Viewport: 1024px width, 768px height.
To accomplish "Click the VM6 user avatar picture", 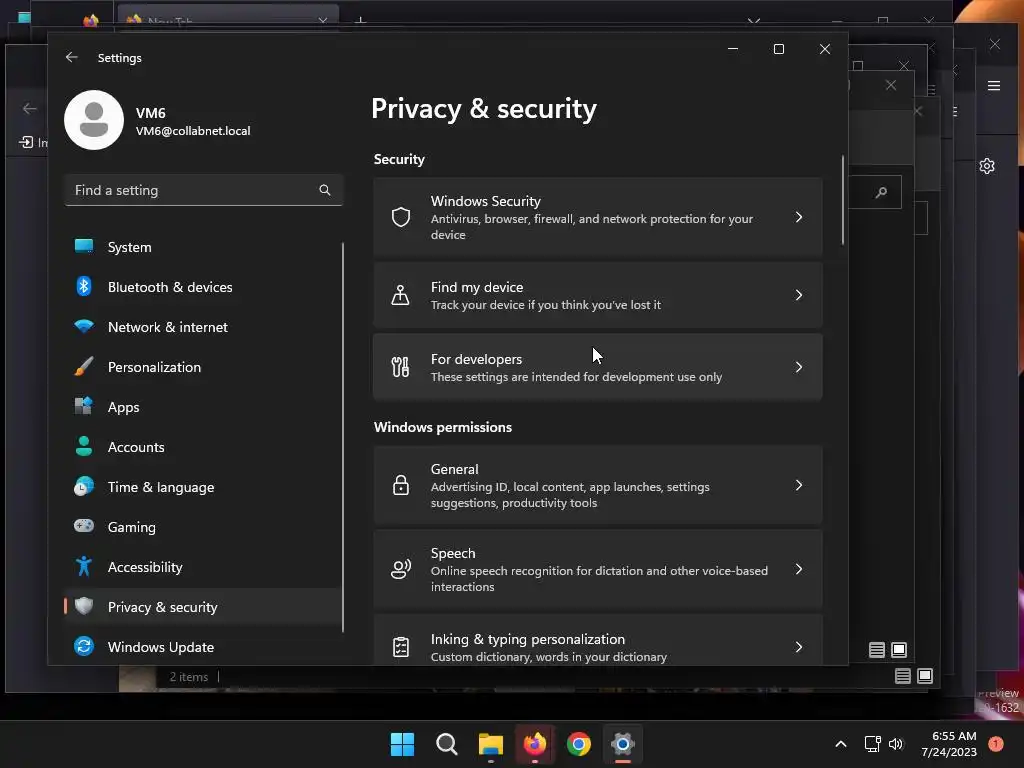I will 94,120.
